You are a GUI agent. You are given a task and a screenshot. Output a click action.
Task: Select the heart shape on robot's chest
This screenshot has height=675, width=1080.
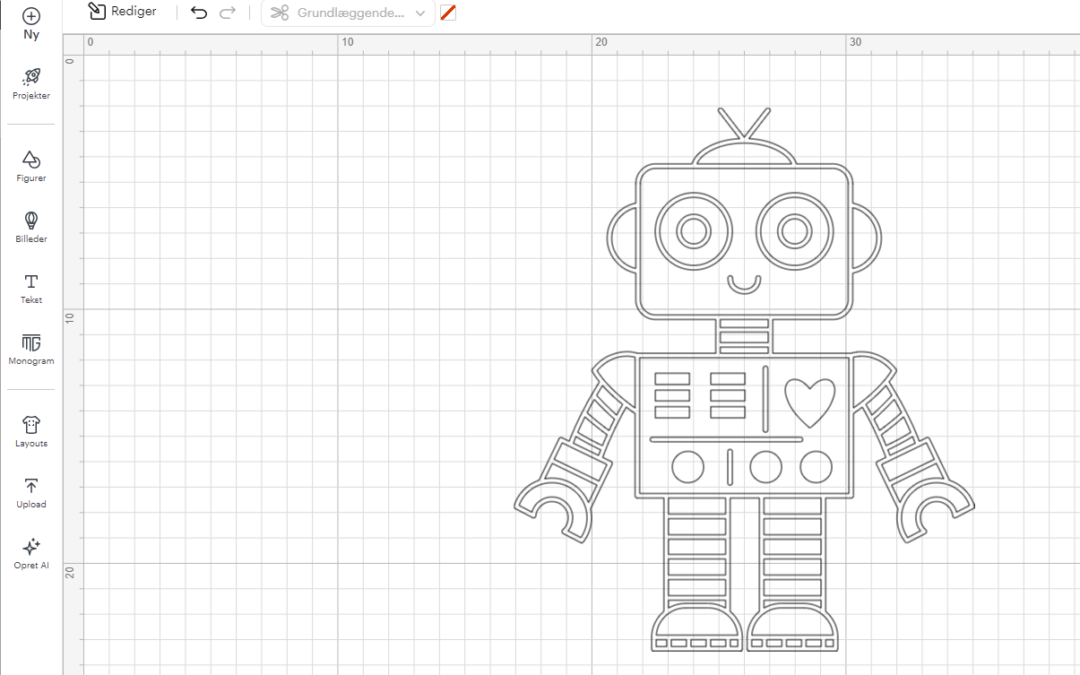tap(809, 400)
